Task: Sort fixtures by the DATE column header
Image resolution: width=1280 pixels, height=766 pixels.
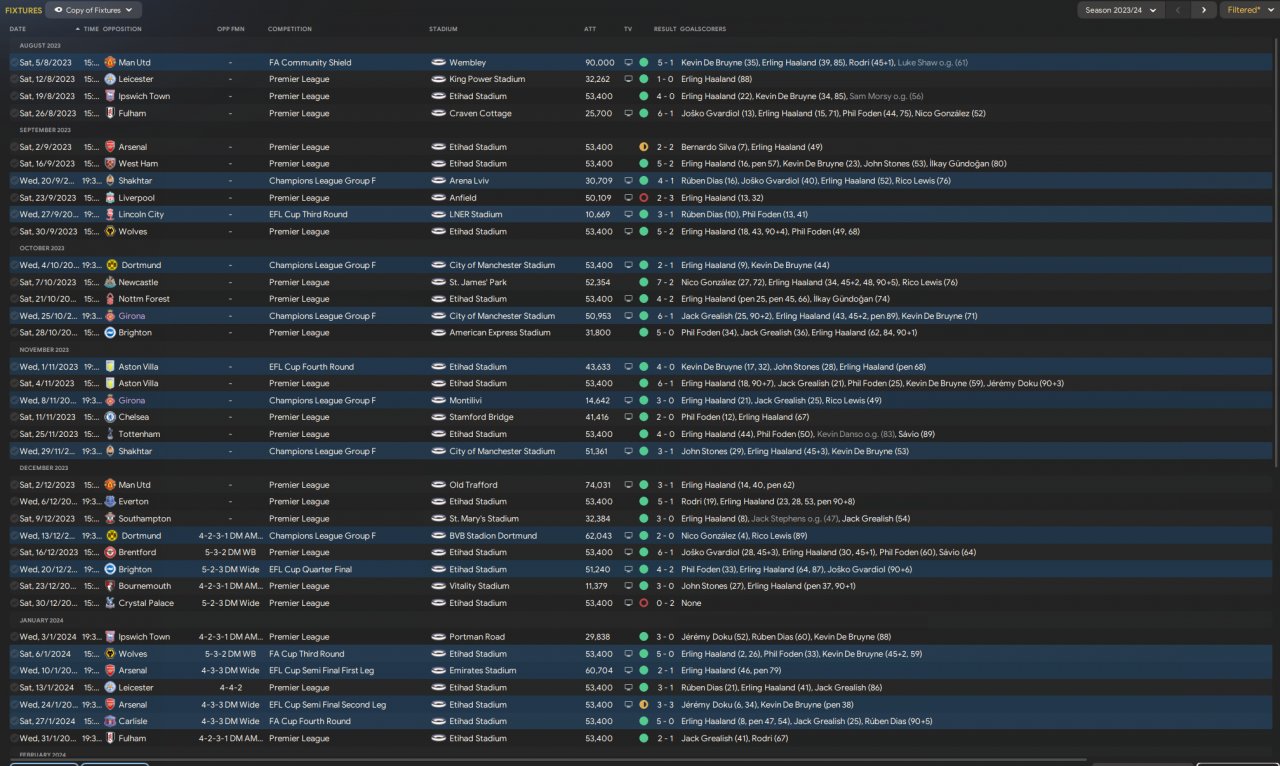Action: 18,29
